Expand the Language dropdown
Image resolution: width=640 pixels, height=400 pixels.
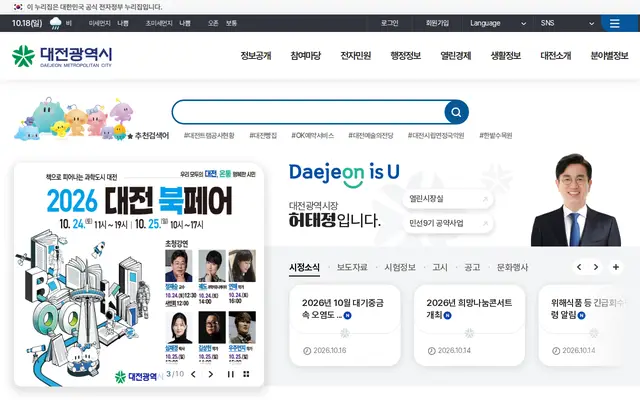tap(498, 23)
